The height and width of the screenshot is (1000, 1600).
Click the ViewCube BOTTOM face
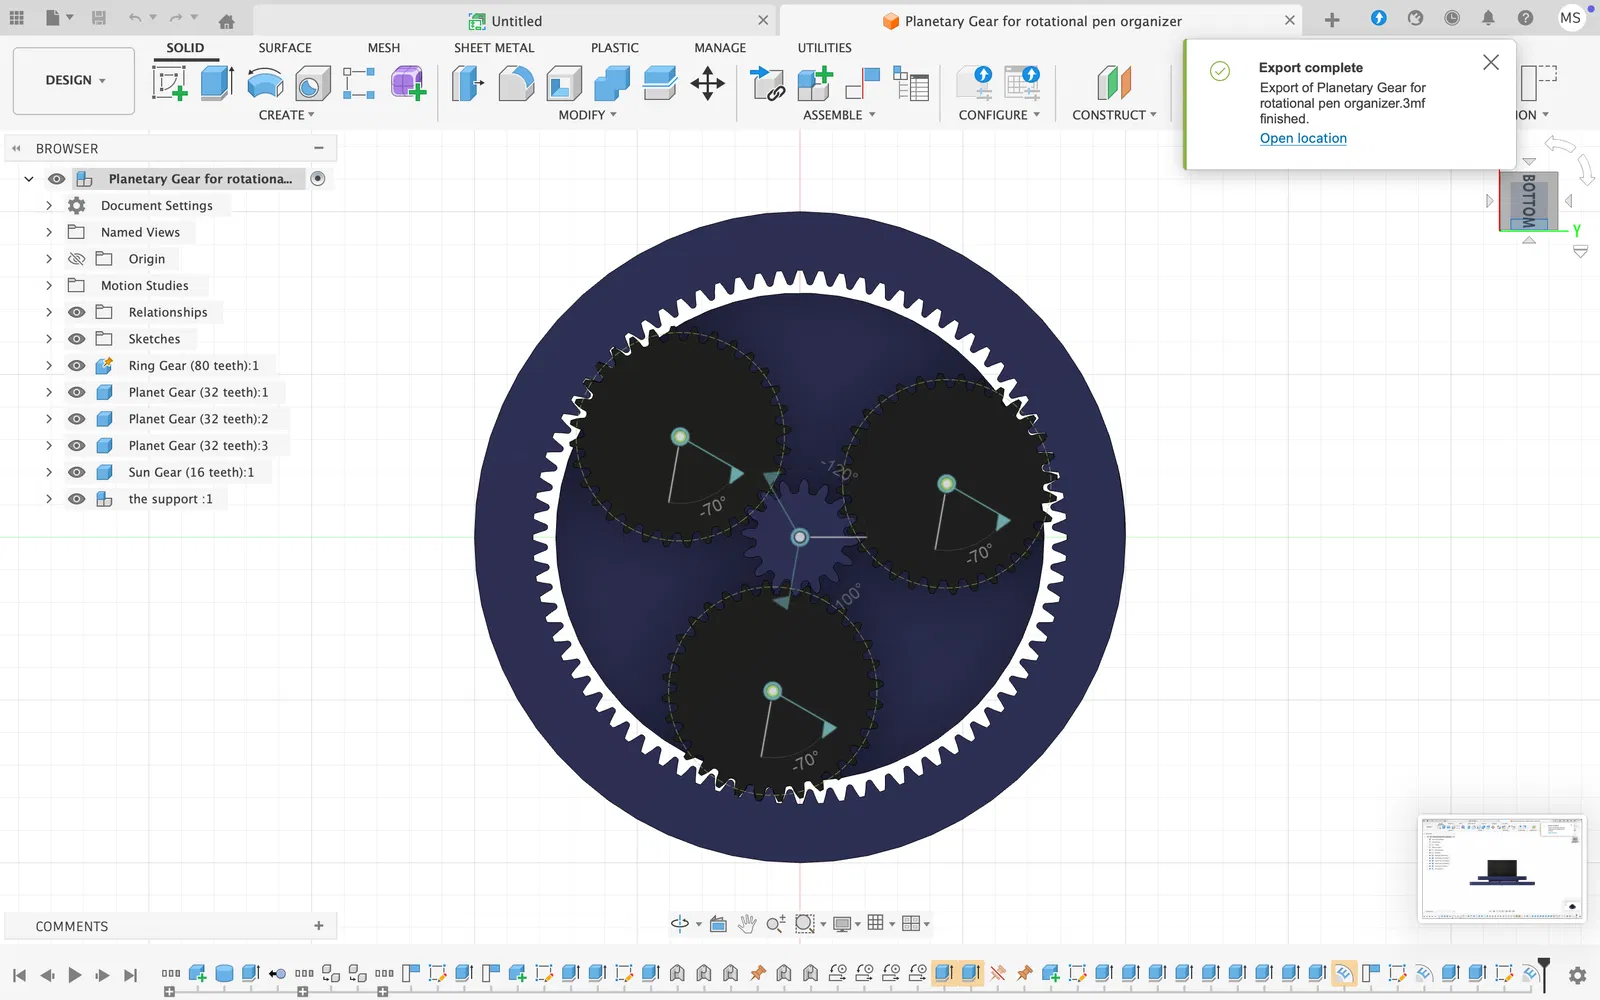[1529, 201]
